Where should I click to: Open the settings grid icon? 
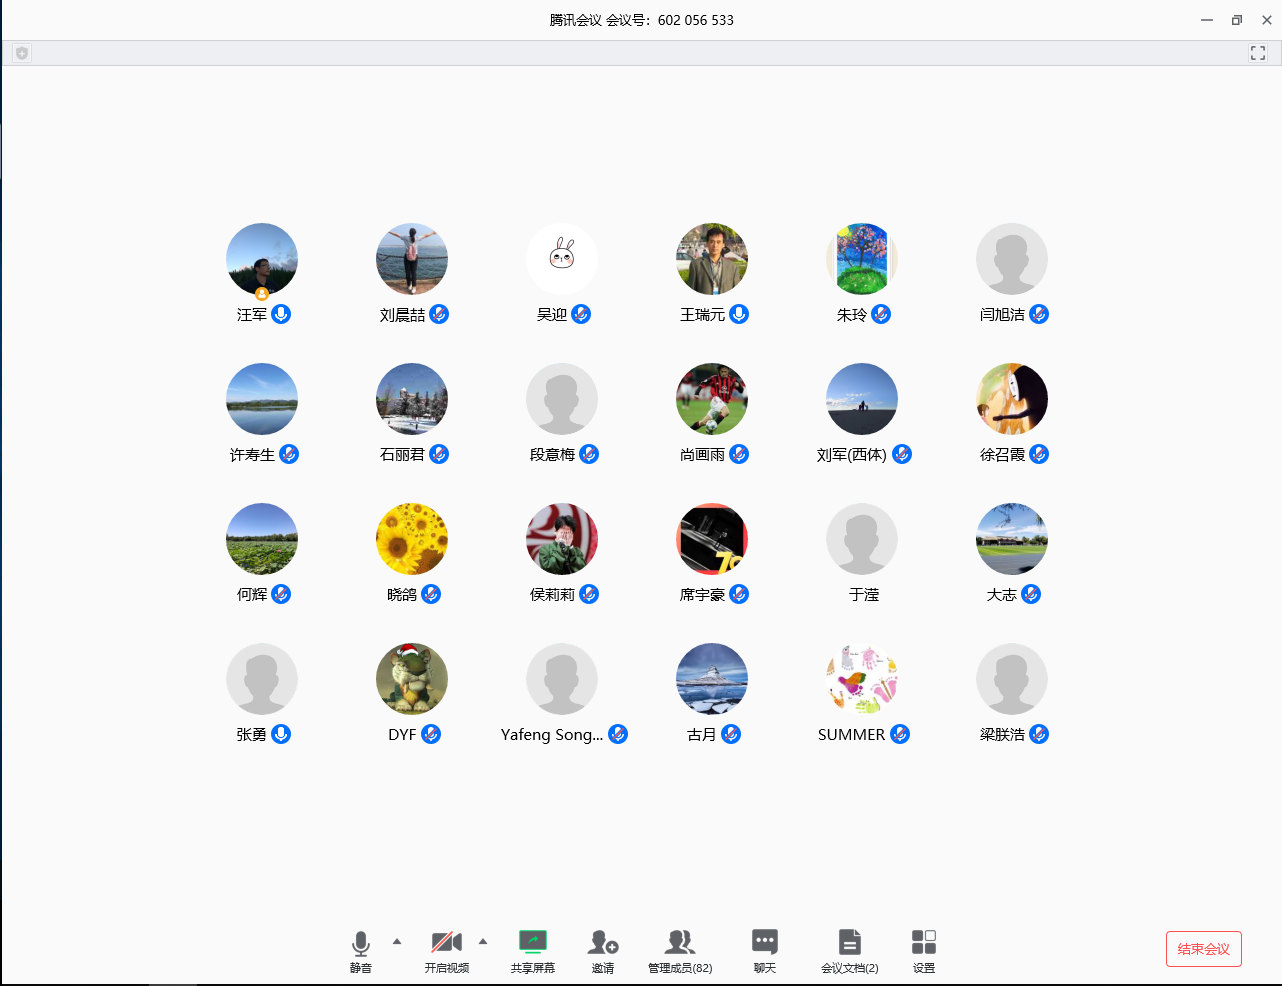924,943
